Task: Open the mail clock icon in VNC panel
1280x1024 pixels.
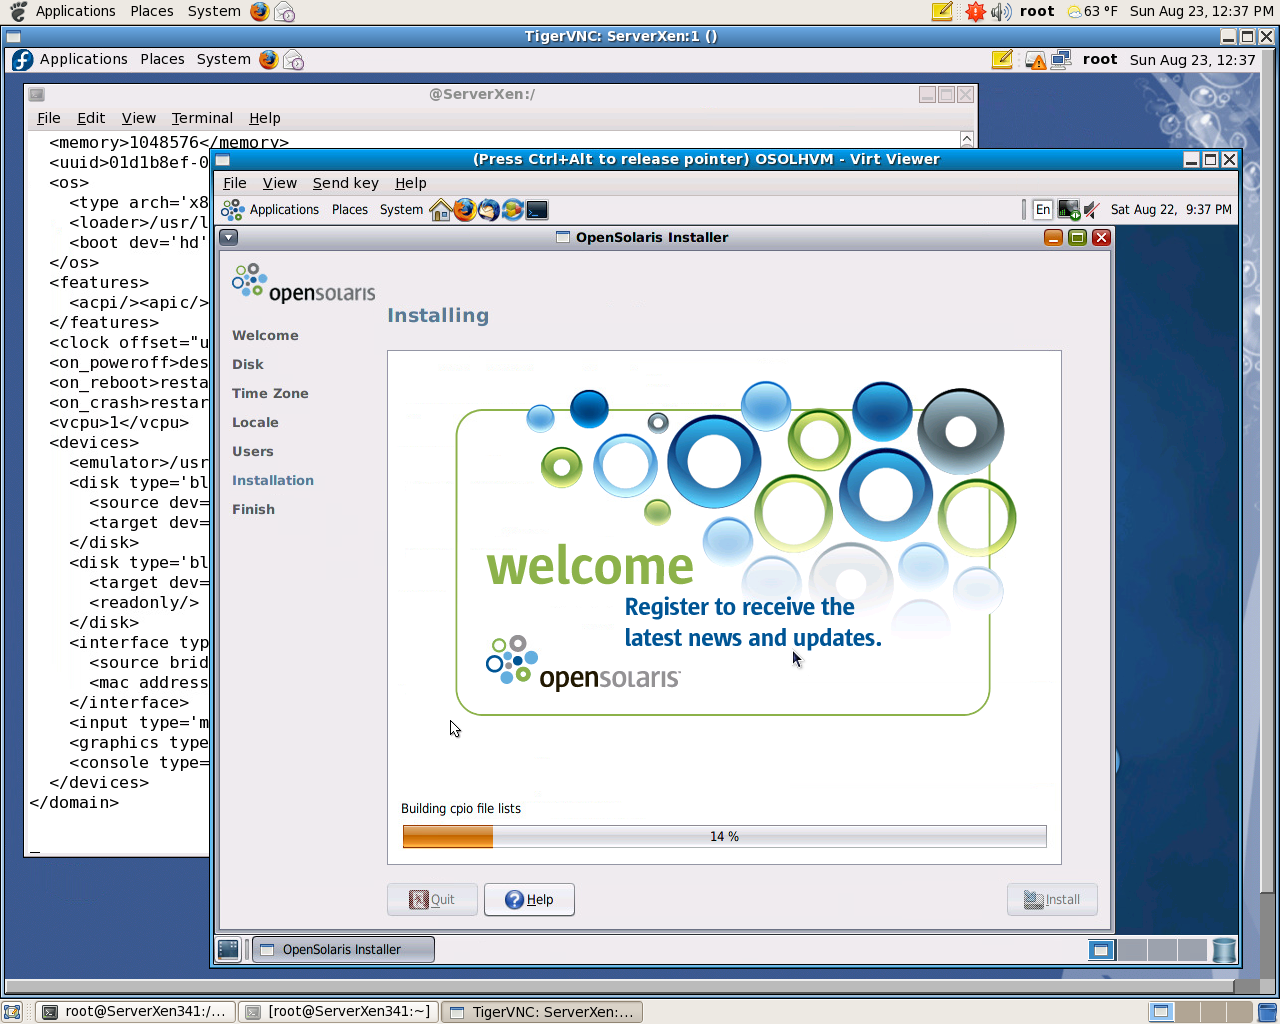Action: [293, 60]
